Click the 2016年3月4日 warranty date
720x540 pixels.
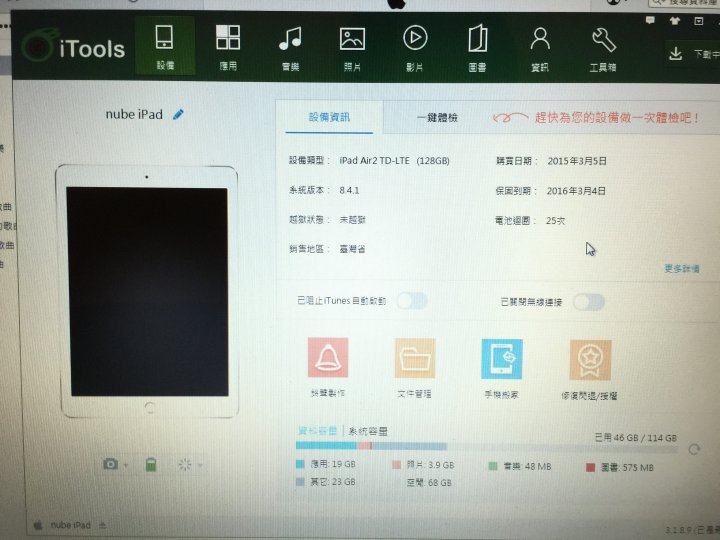coord(576,191)
